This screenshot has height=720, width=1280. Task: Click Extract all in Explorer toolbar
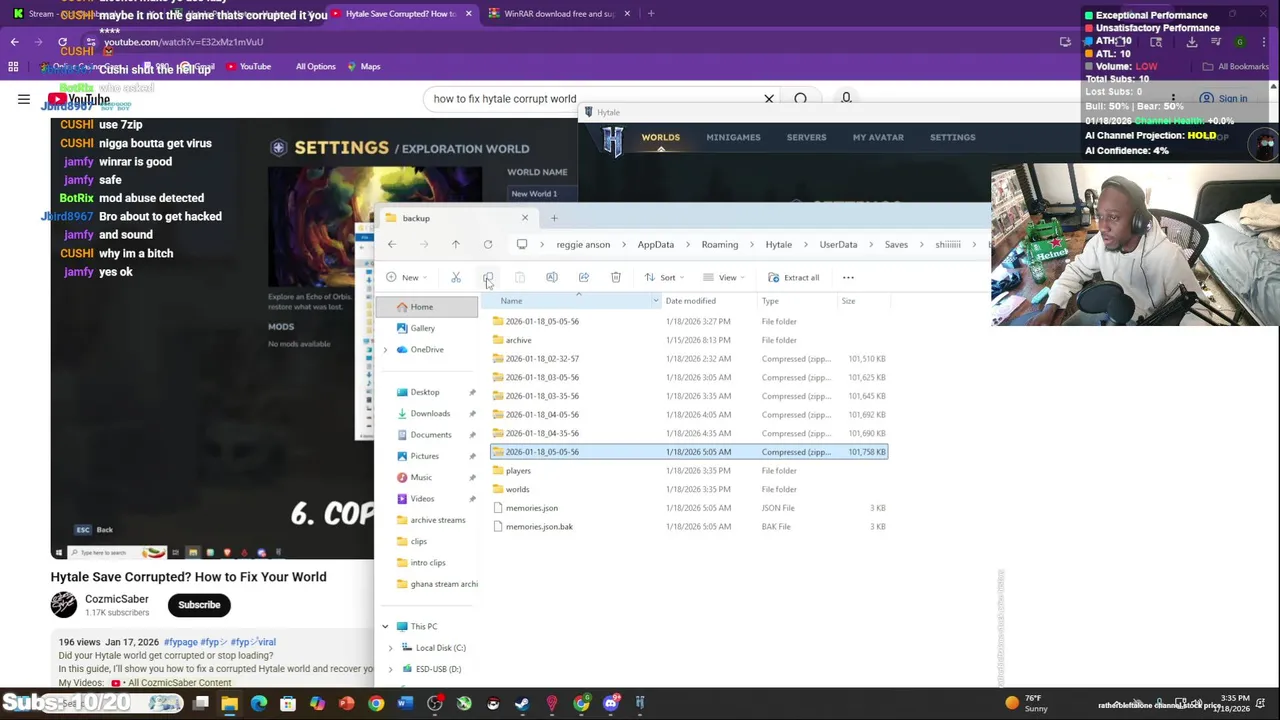[794, 277]
